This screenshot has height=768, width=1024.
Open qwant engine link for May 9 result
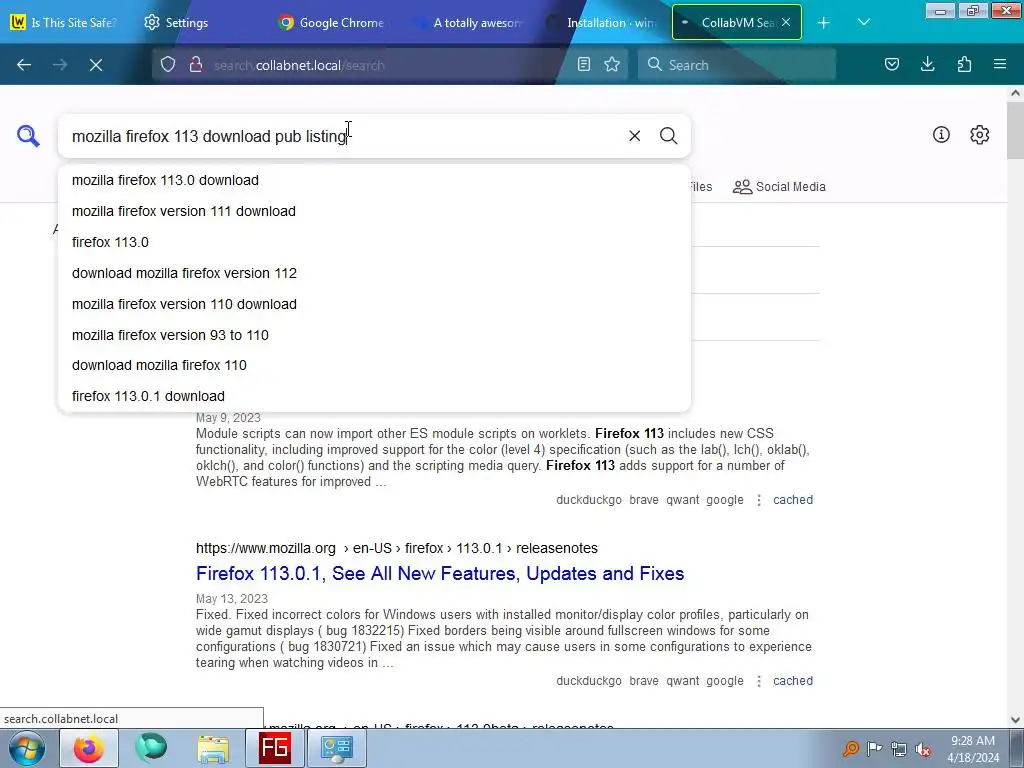coord(682,500)
